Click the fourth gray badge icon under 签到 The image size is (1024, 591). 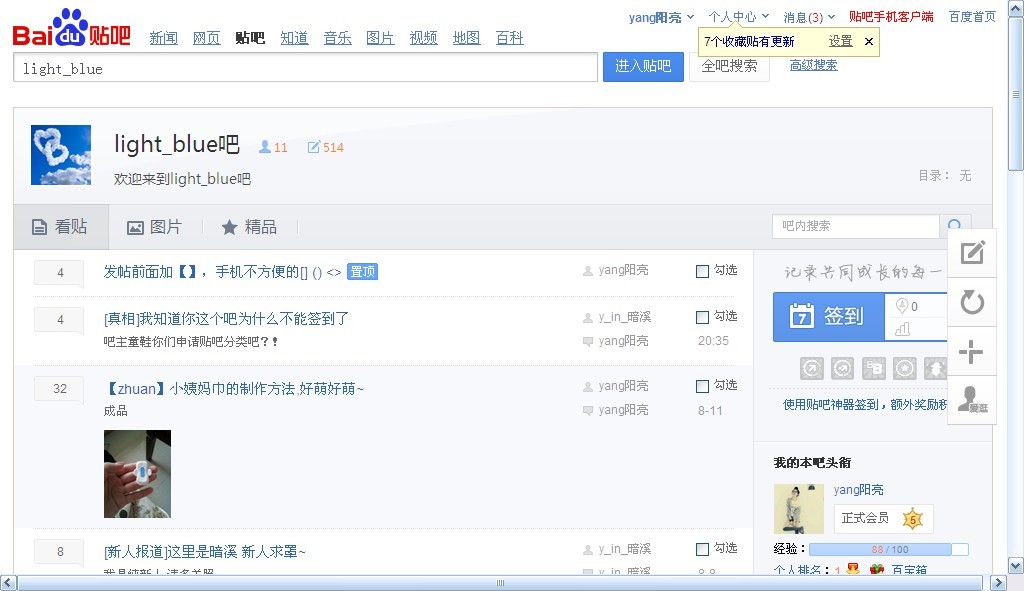tap(904, 368)
